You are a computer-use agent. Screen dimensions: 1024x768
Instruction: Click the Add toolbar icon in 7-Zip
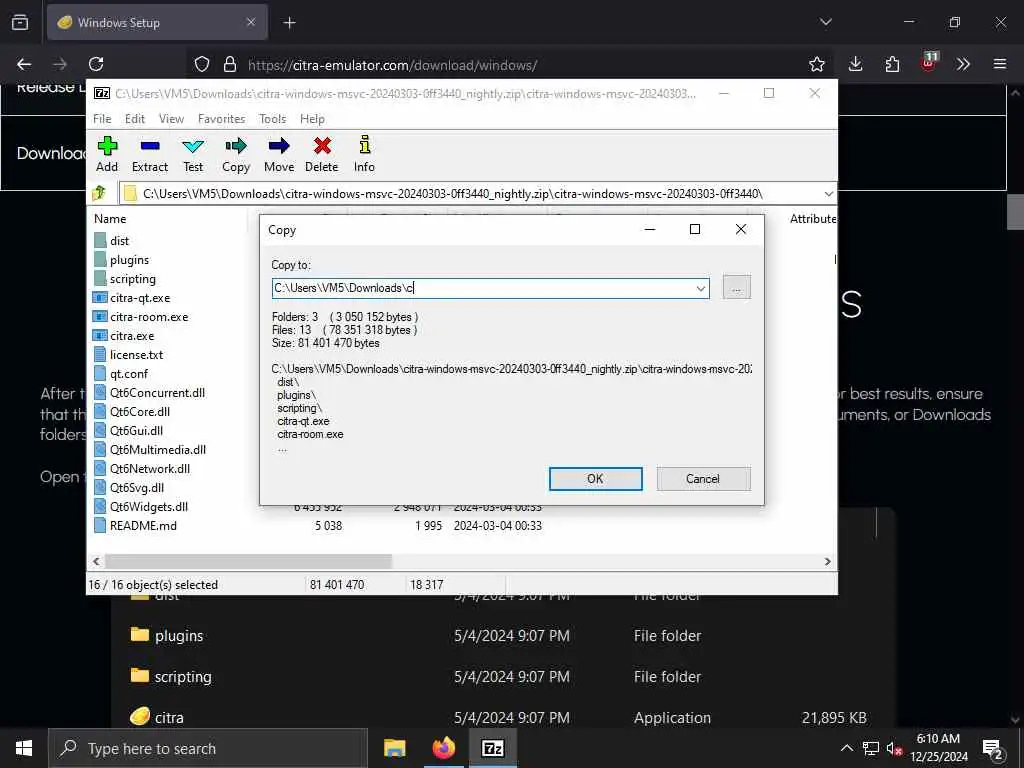pos(107,154)
